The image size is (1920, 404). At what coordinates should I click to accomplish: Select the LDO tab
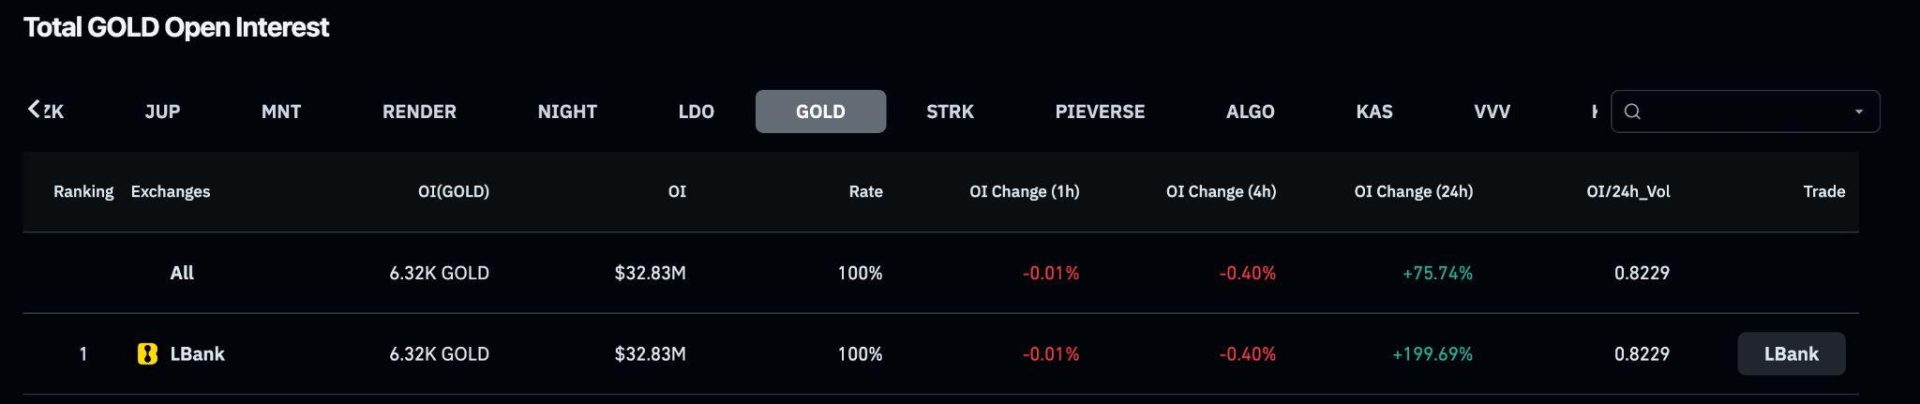696,112
